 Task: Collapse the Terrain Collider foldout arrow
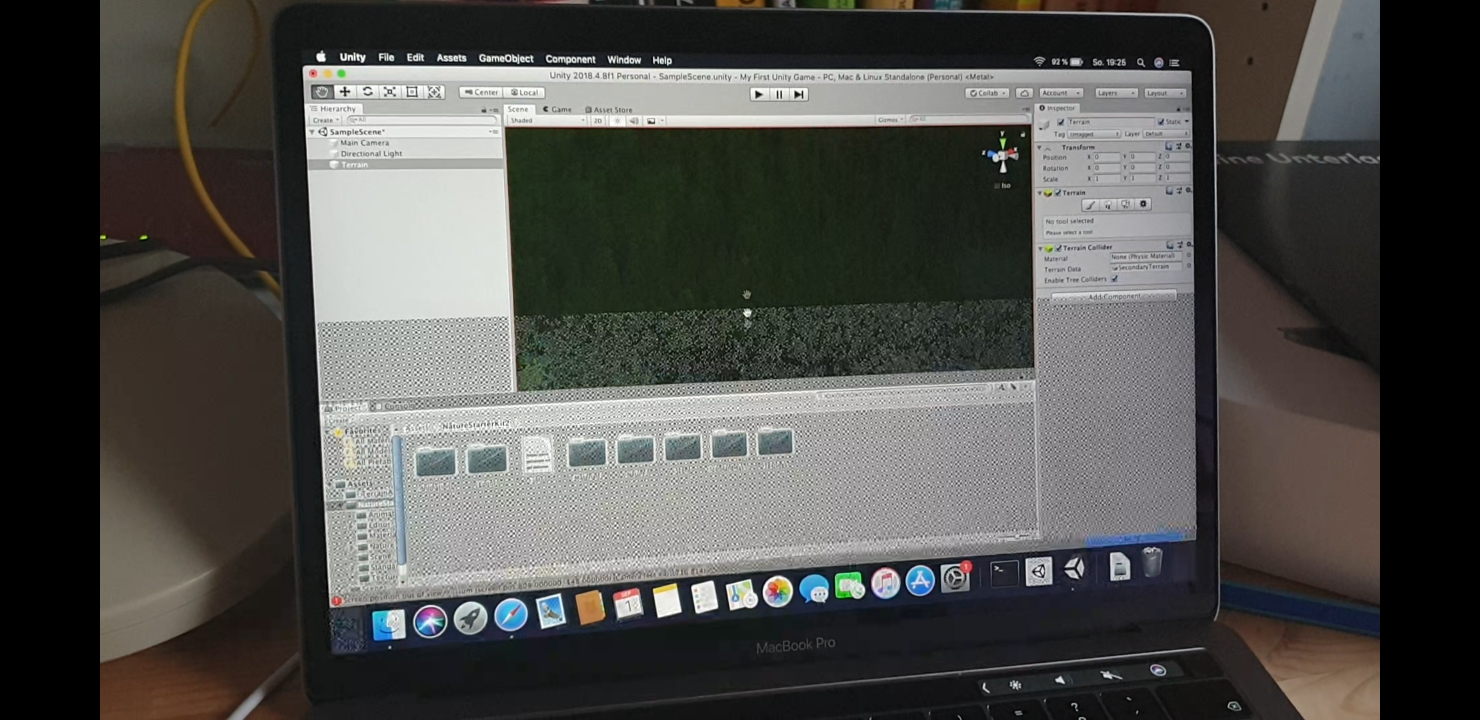pyautogui.click(x=1040, y=248)
